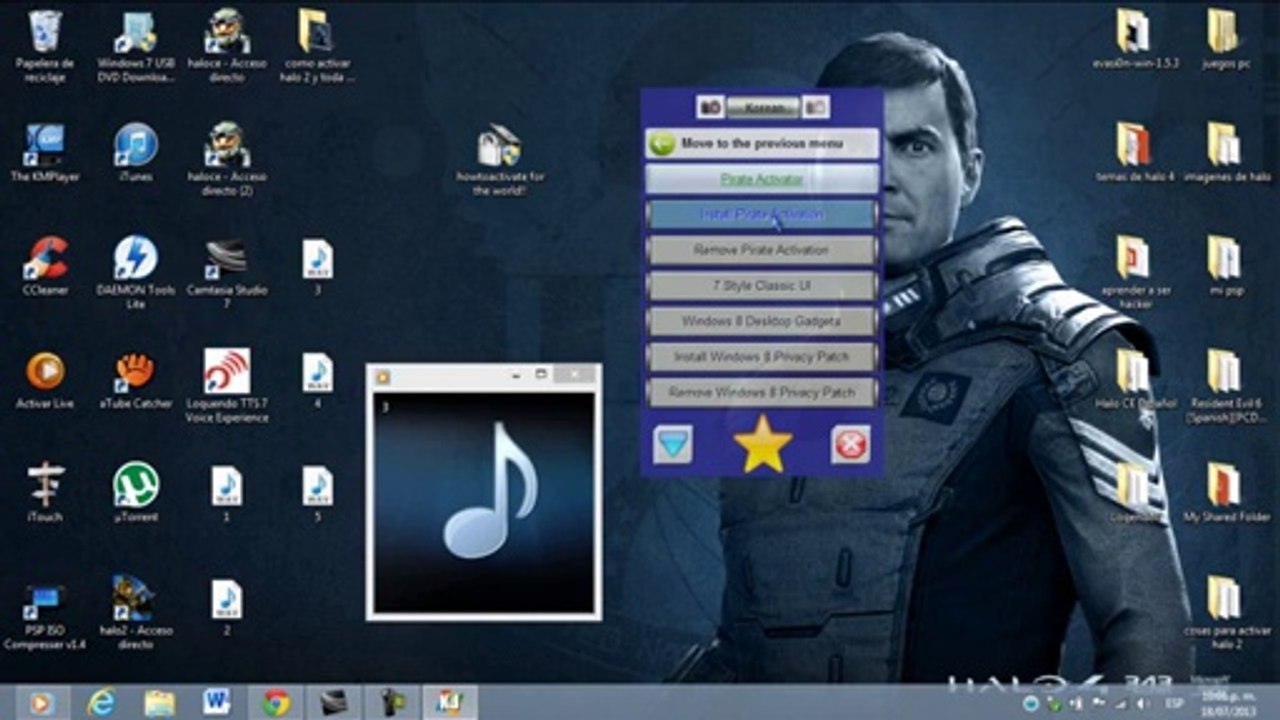Open the 'imagenes de halo' folder
1280x720 pixels.
pyautogui.click(x=1226, y=153)
